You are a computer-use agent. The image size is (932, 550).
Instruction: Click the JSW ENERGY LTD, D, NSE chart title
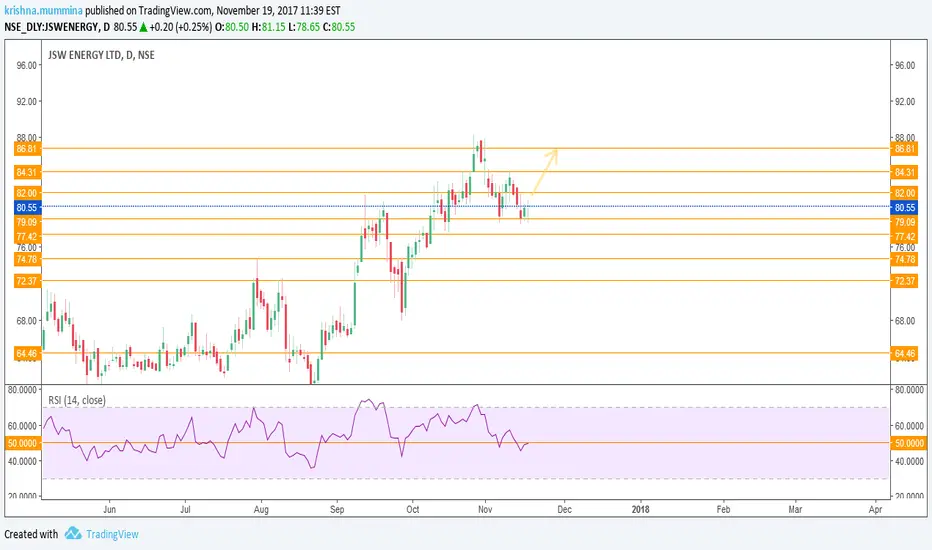[101, 55]
